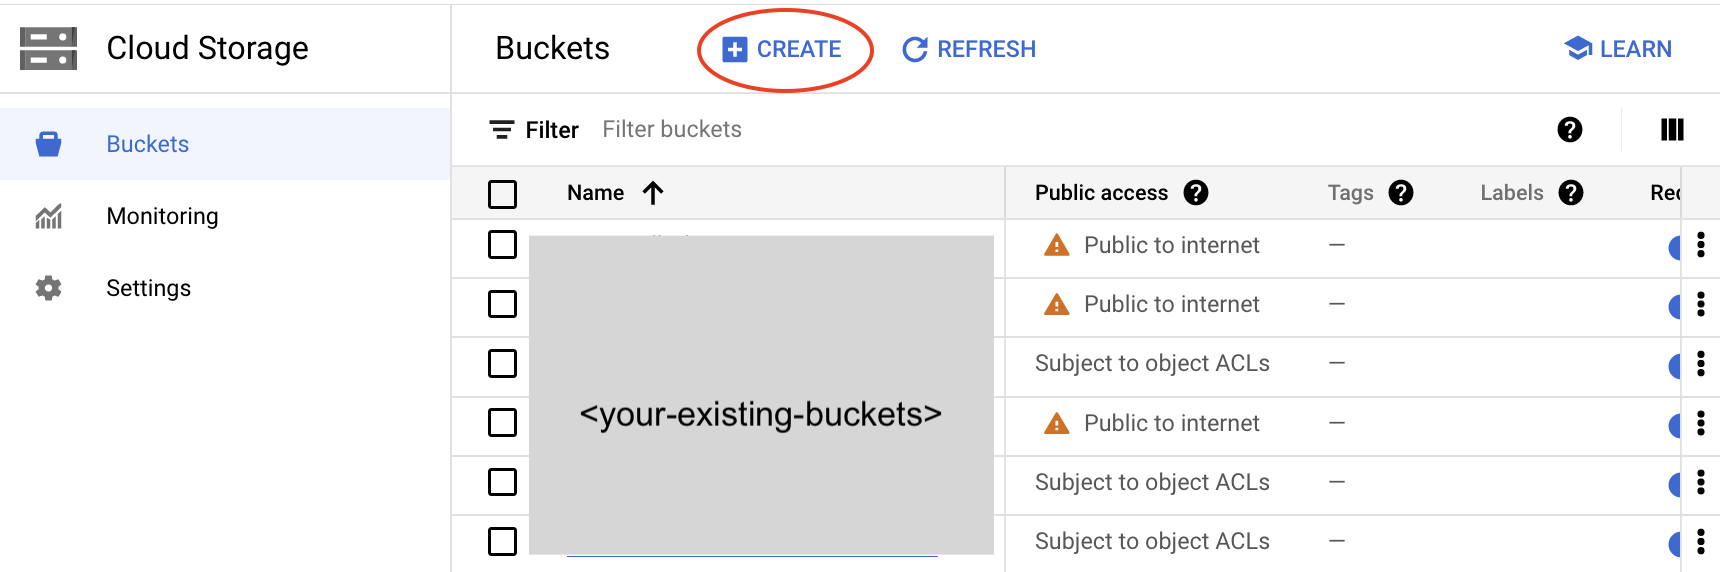Click the REFRESH button
The width and height of the screenshot is (1720, 572).
pyautogui.click(x=969, y=49)
